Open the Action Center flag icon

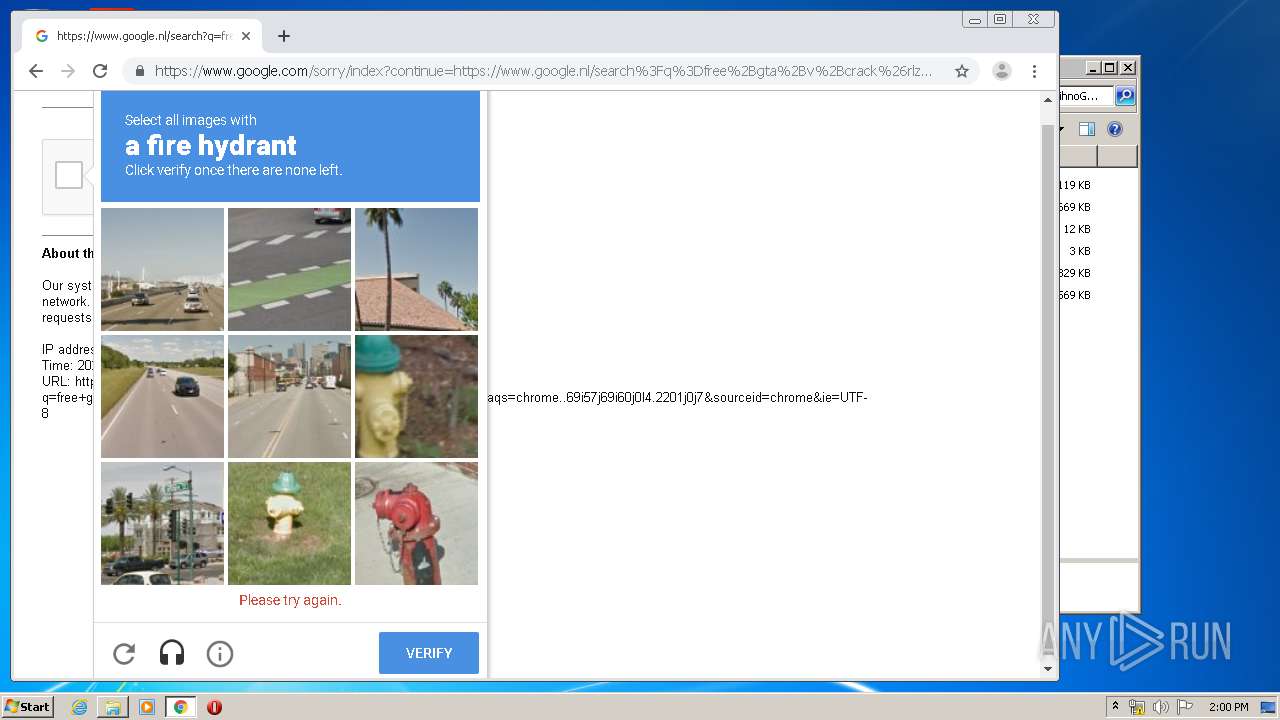point(1184,707)
